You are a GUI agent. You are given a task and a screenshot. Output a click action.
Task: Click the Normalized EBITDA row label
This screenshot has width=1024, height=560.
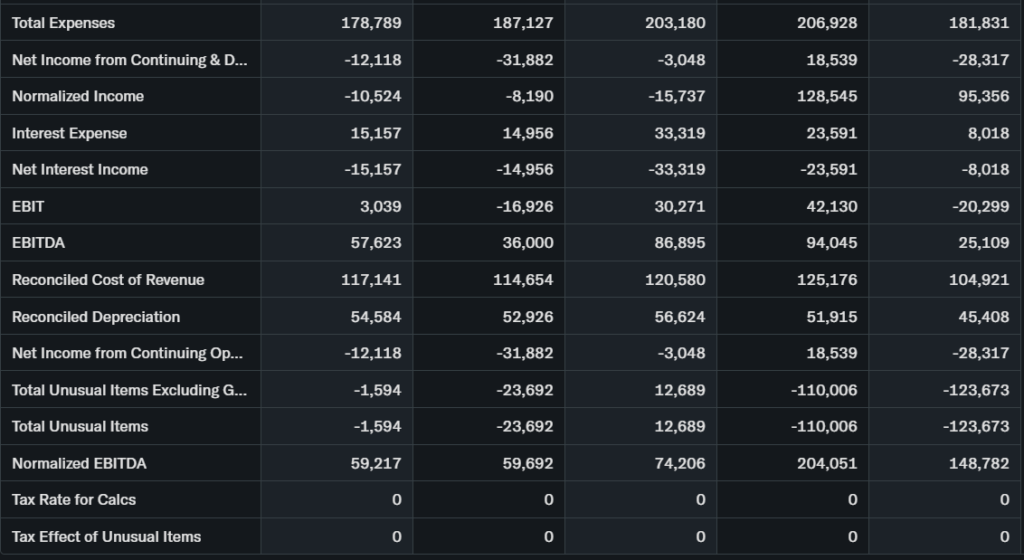click(79, 464)
